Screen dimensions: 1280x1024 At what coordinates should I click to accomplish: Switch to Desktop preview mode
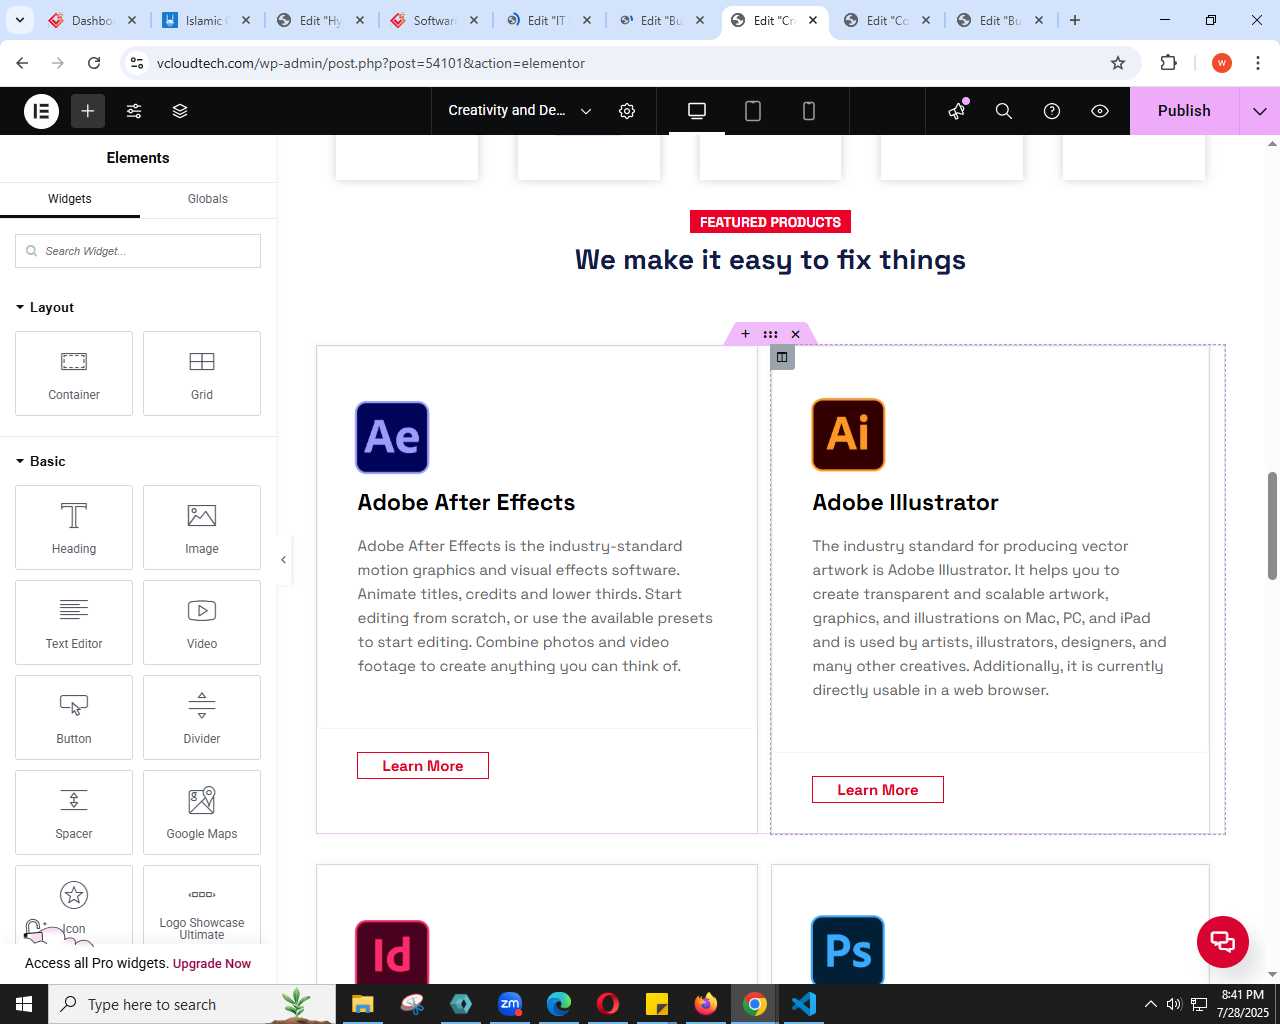click(697, 111)
